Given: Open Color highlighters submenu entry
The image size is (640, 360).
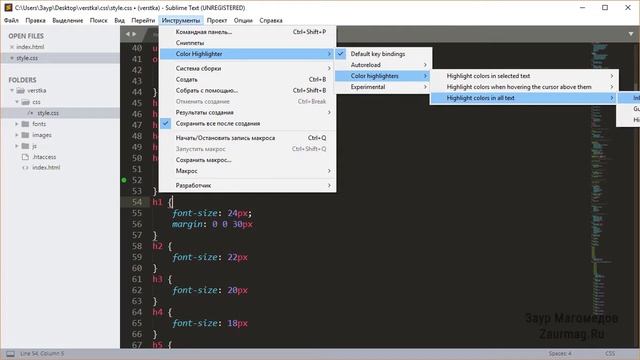Looking at the screenshot, I should (383, 76).
